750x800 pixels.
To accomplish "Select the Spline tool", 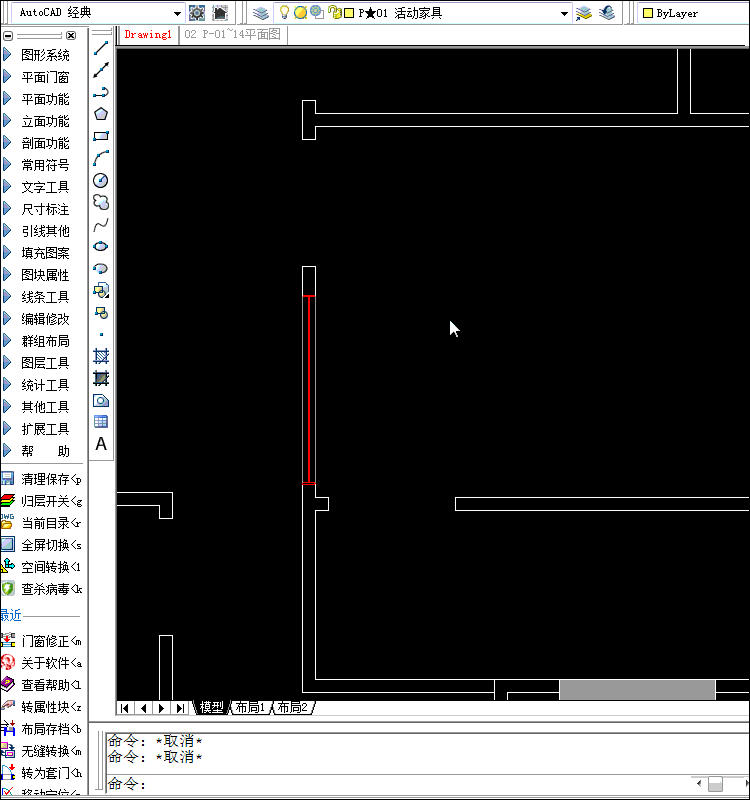I will pyautogui.click(x=101, y=224).
